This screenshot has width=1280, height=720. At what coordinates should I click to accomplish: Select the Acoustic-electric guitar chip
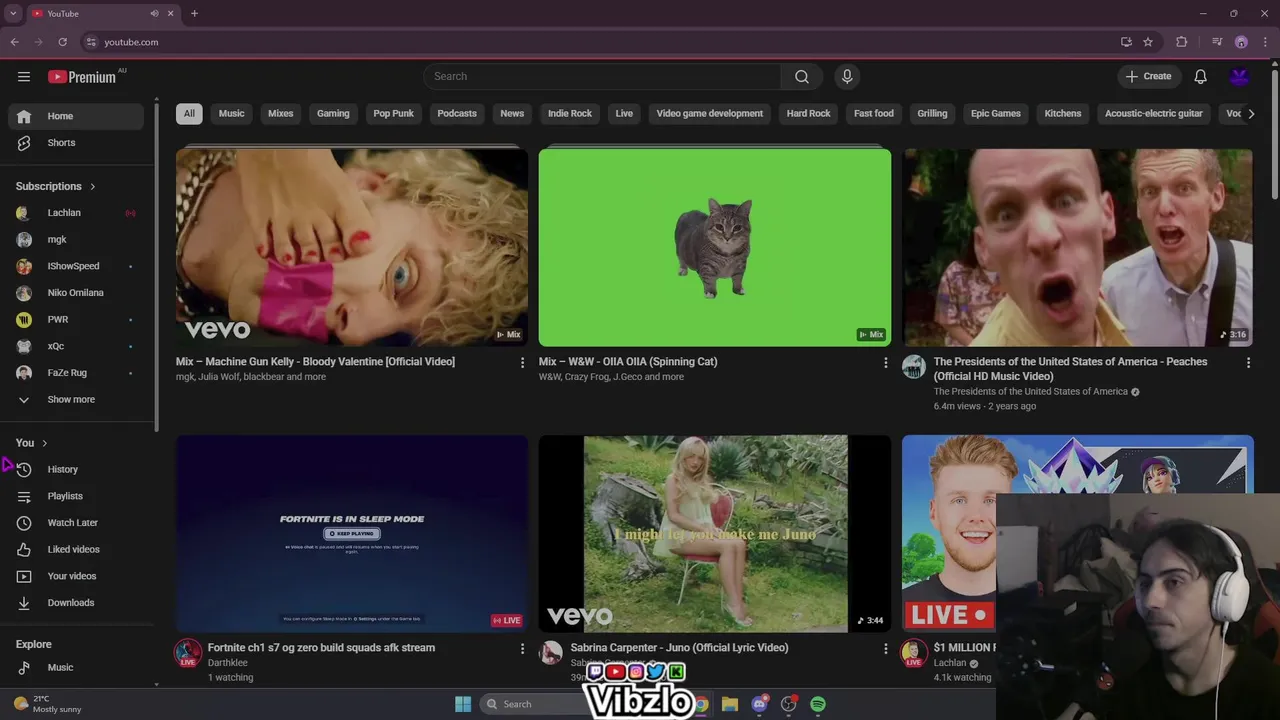(x=1154, y=113)
